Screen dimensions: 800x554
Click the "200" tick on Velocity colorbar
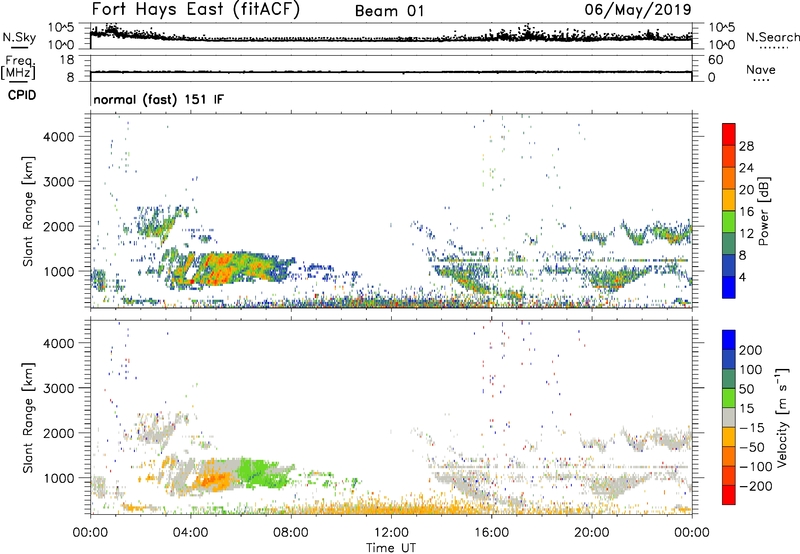(751, 350)
